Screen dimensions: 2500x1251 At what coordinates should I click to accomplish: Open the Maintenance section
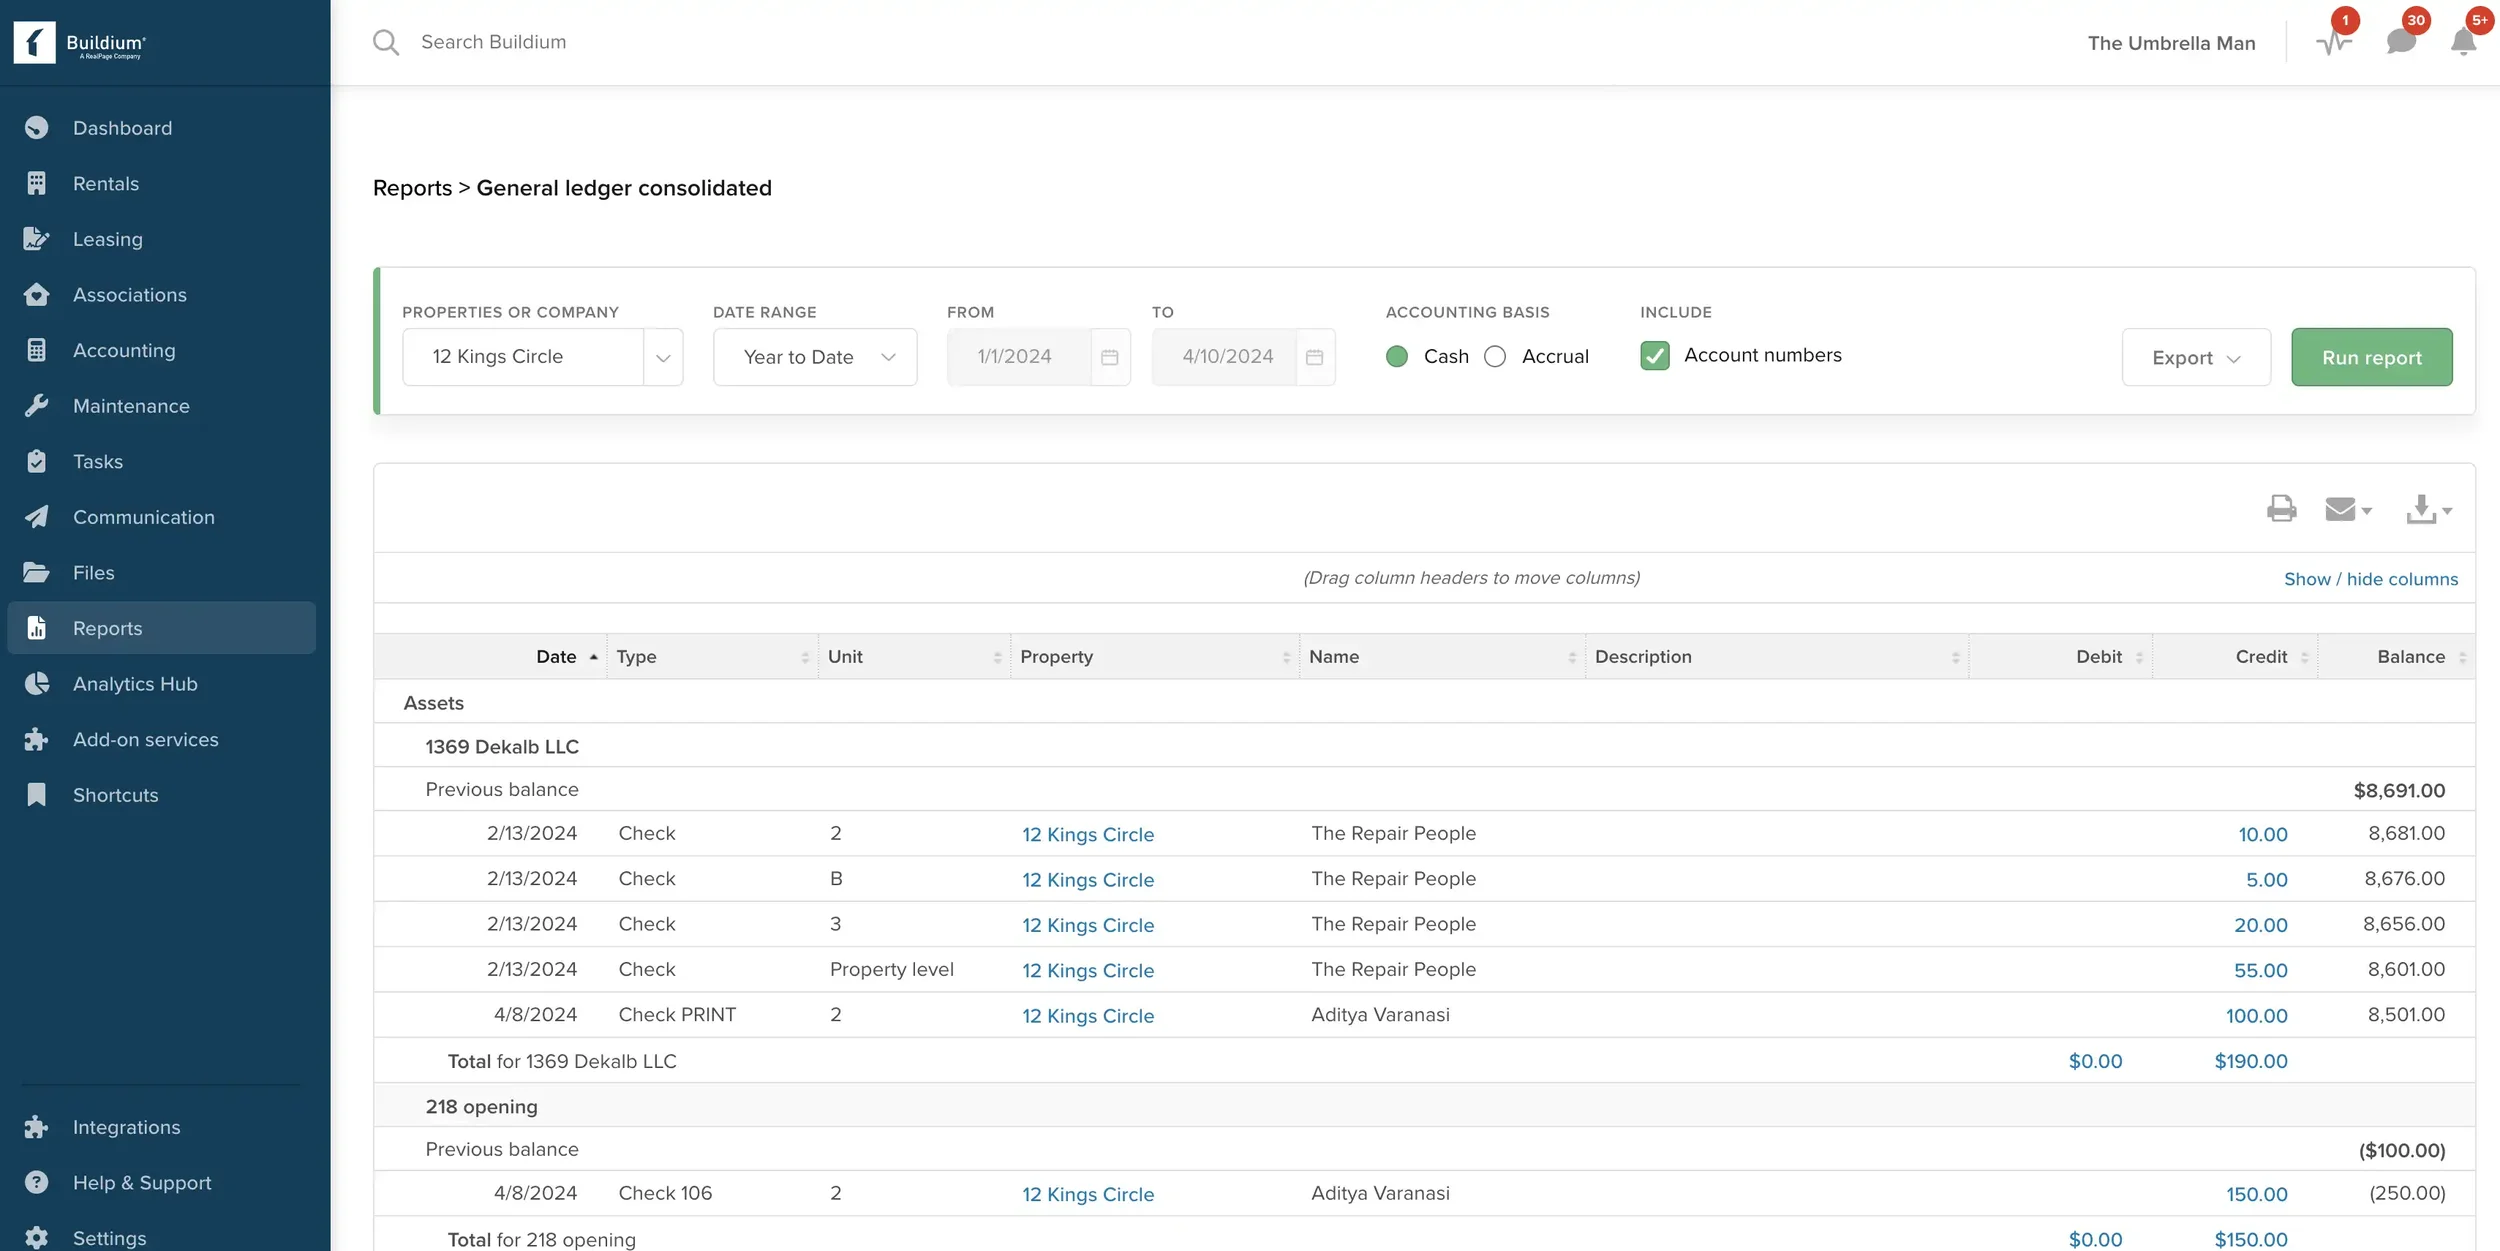132,405
